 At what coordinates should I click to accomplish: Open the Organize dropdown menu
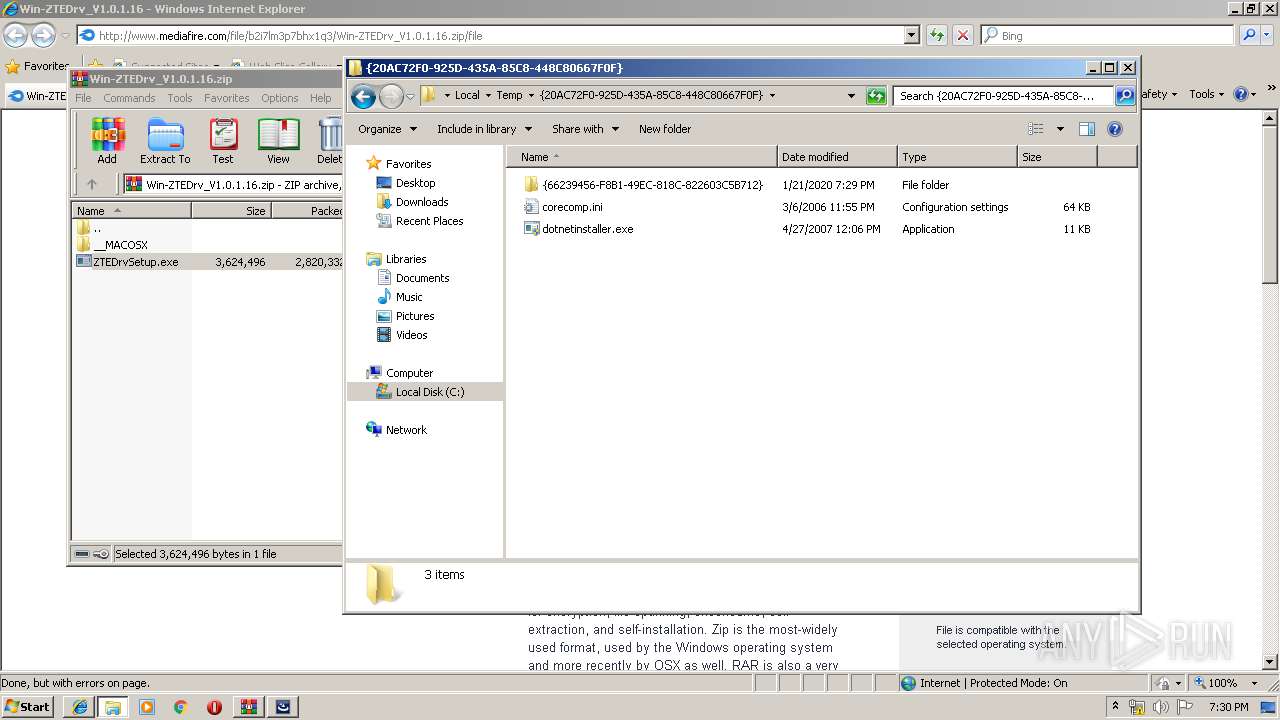pos(387,129)
